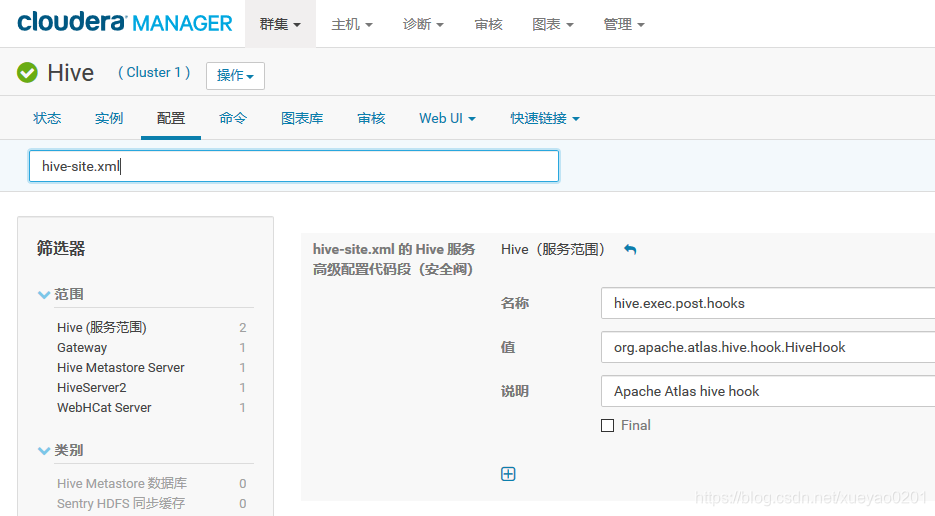Switch to the 审核 tab under Hive
The width and height of the screenshot is (935, 516).
point(371,118)
